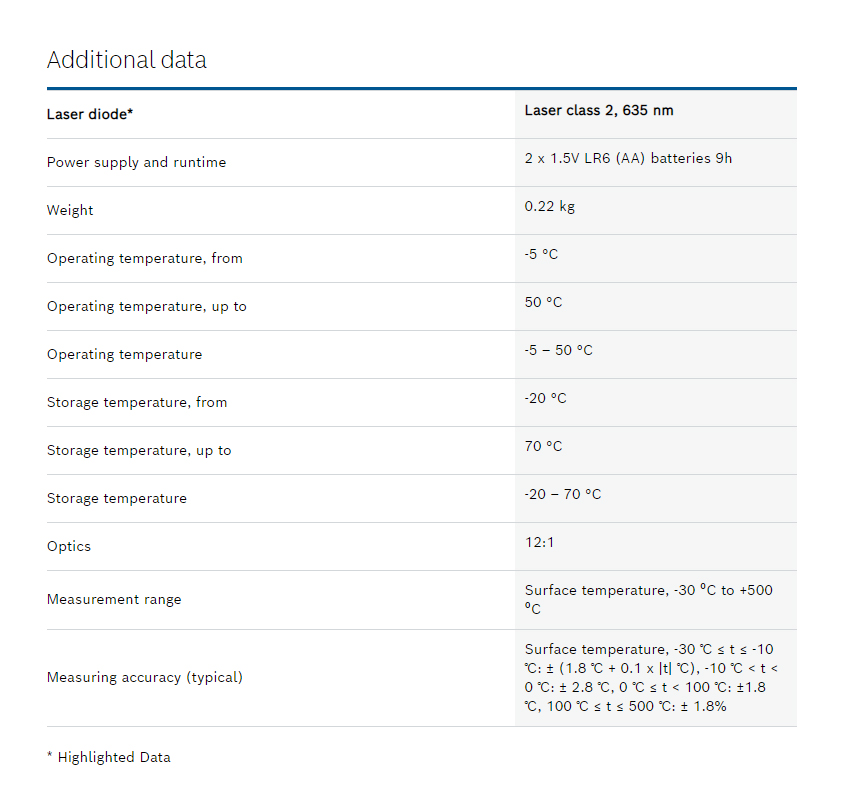The image size is (854, 797).
Task: Click the "Operating temperature, from" label
Action: click(x=144, y=258)
